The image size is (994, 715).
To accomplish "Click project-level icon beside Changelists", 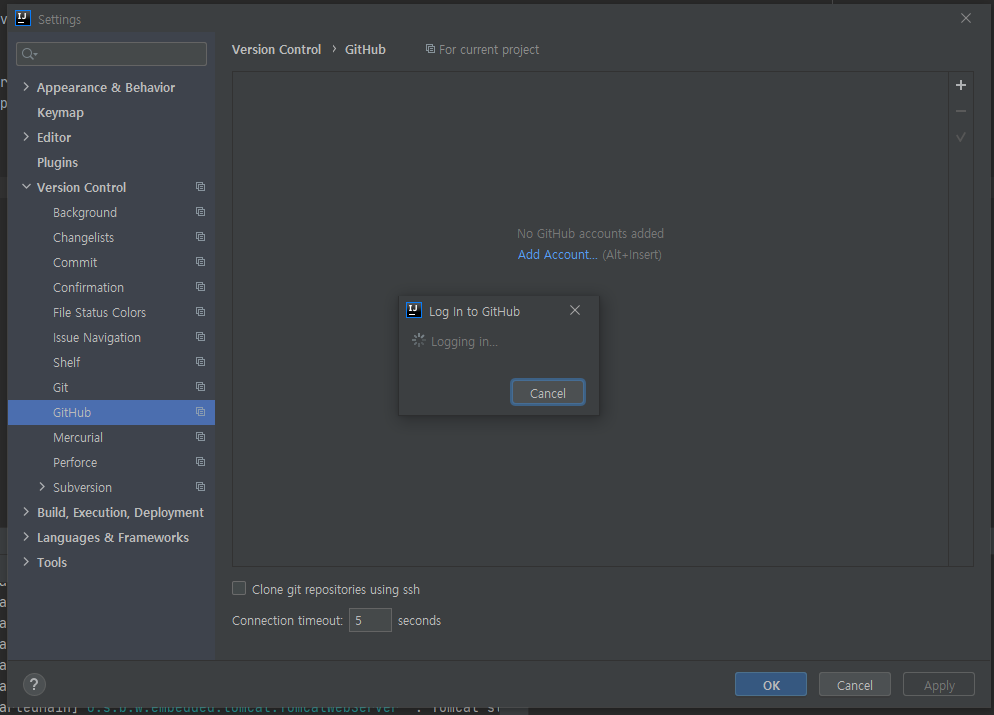I will 200,236.
